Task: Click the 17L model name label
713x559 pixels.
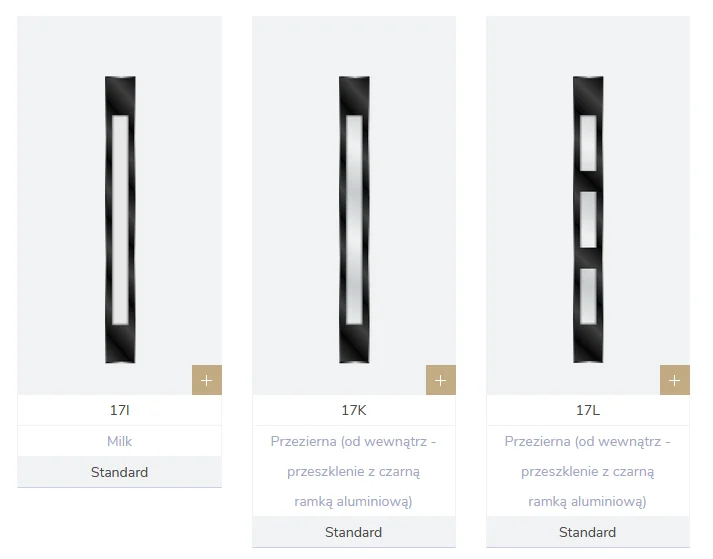Action: coord(588,410)
